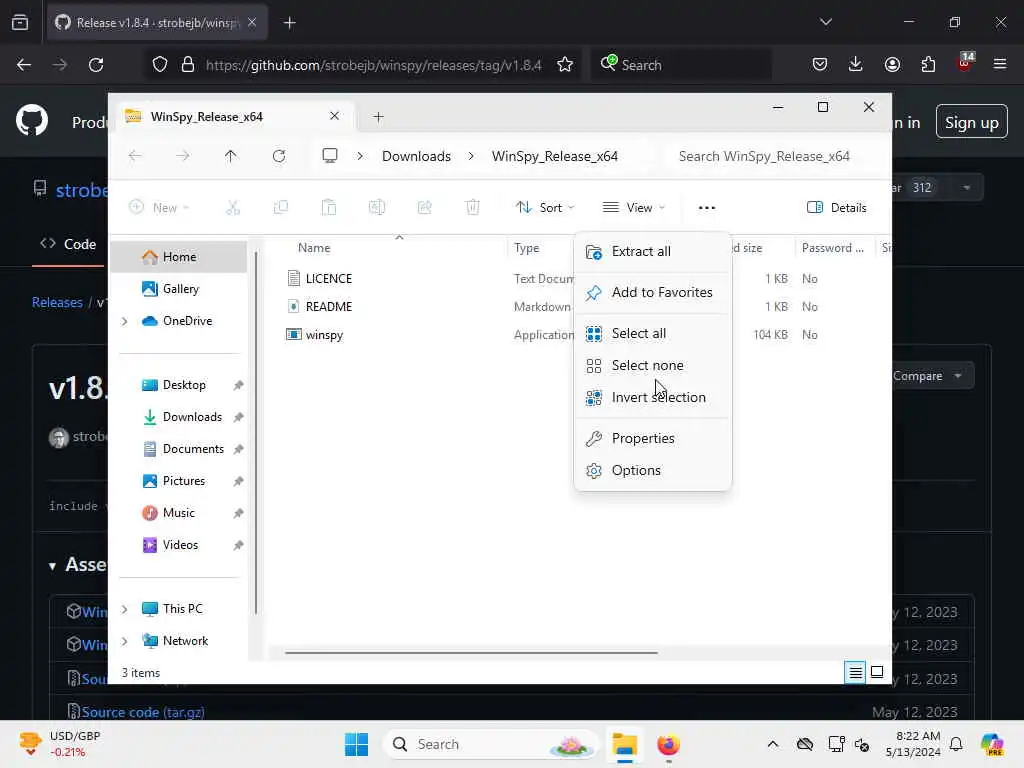
Task: Click the Password column header
Action: coord(832,248)
